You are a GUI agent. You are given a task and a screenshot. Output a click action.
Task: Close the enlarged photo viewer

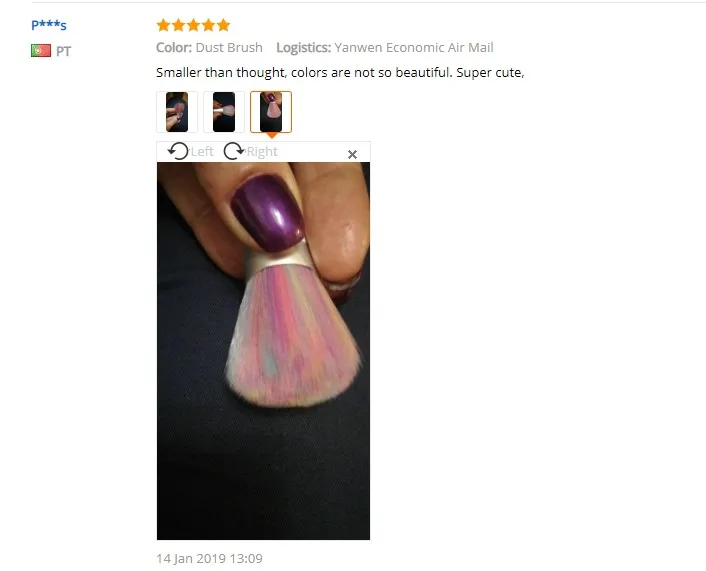coord(353,154)
